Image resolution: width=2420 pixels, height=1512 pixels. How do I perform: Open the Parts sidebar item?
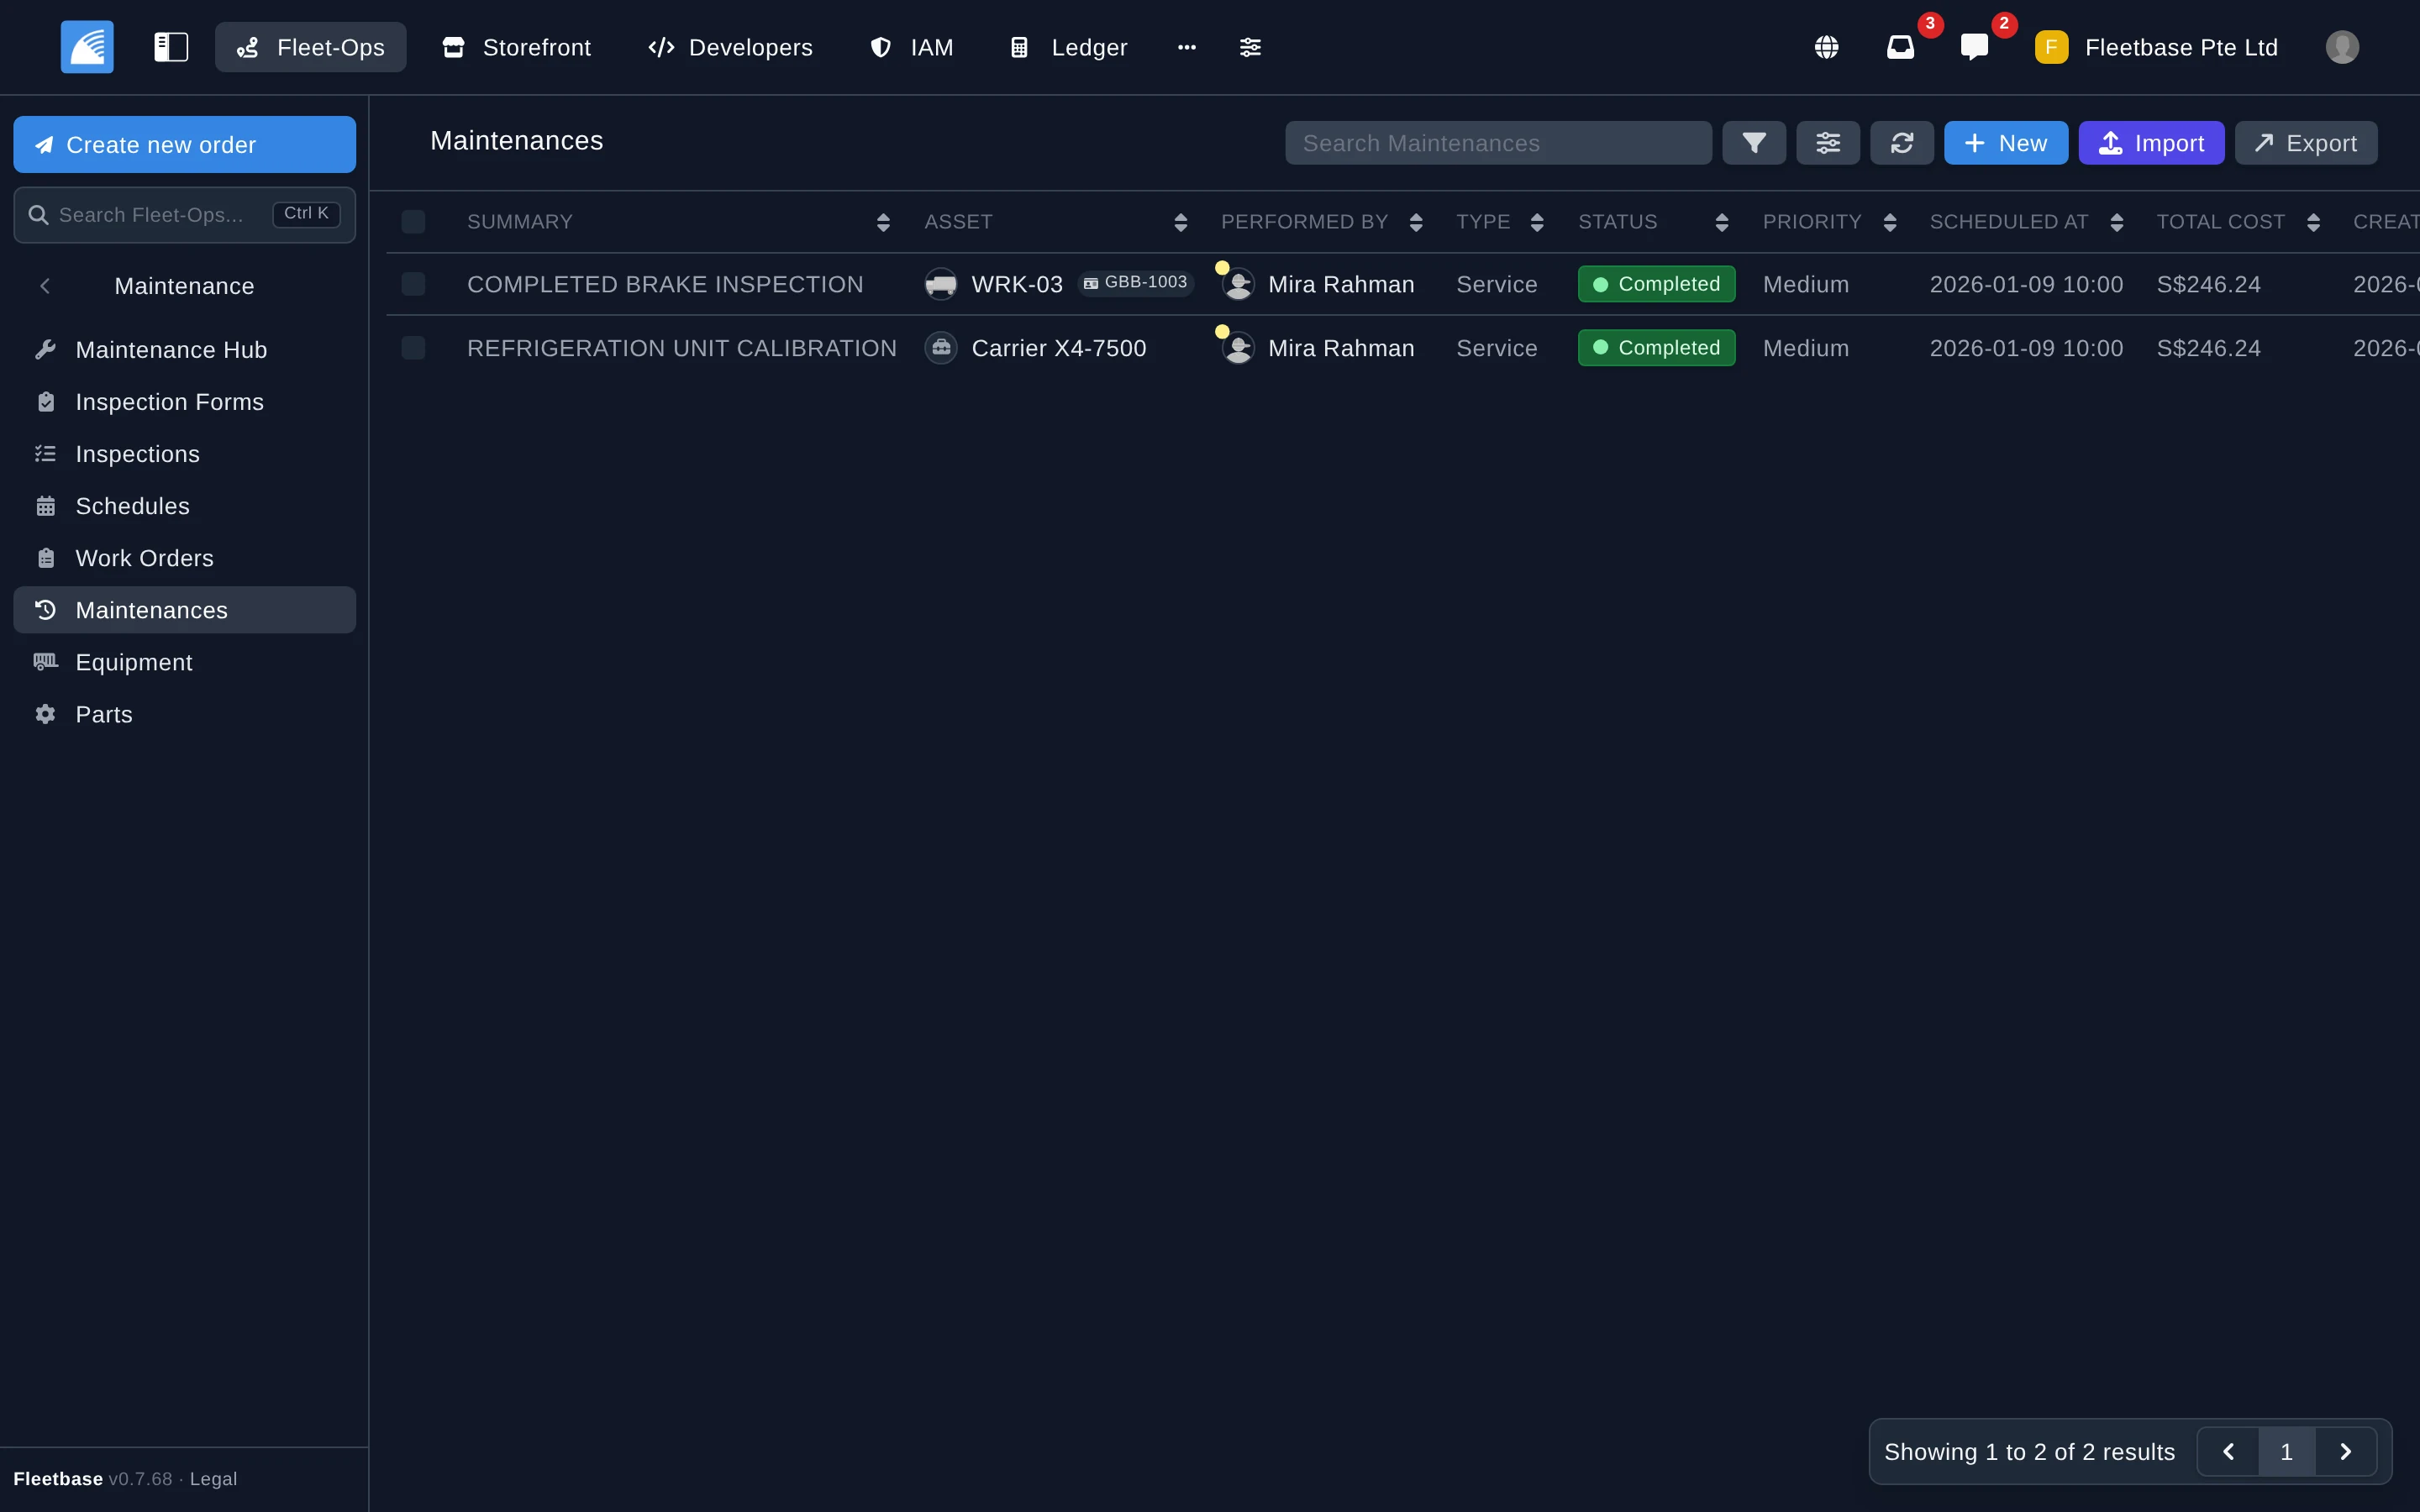click(x=185, y=714)
